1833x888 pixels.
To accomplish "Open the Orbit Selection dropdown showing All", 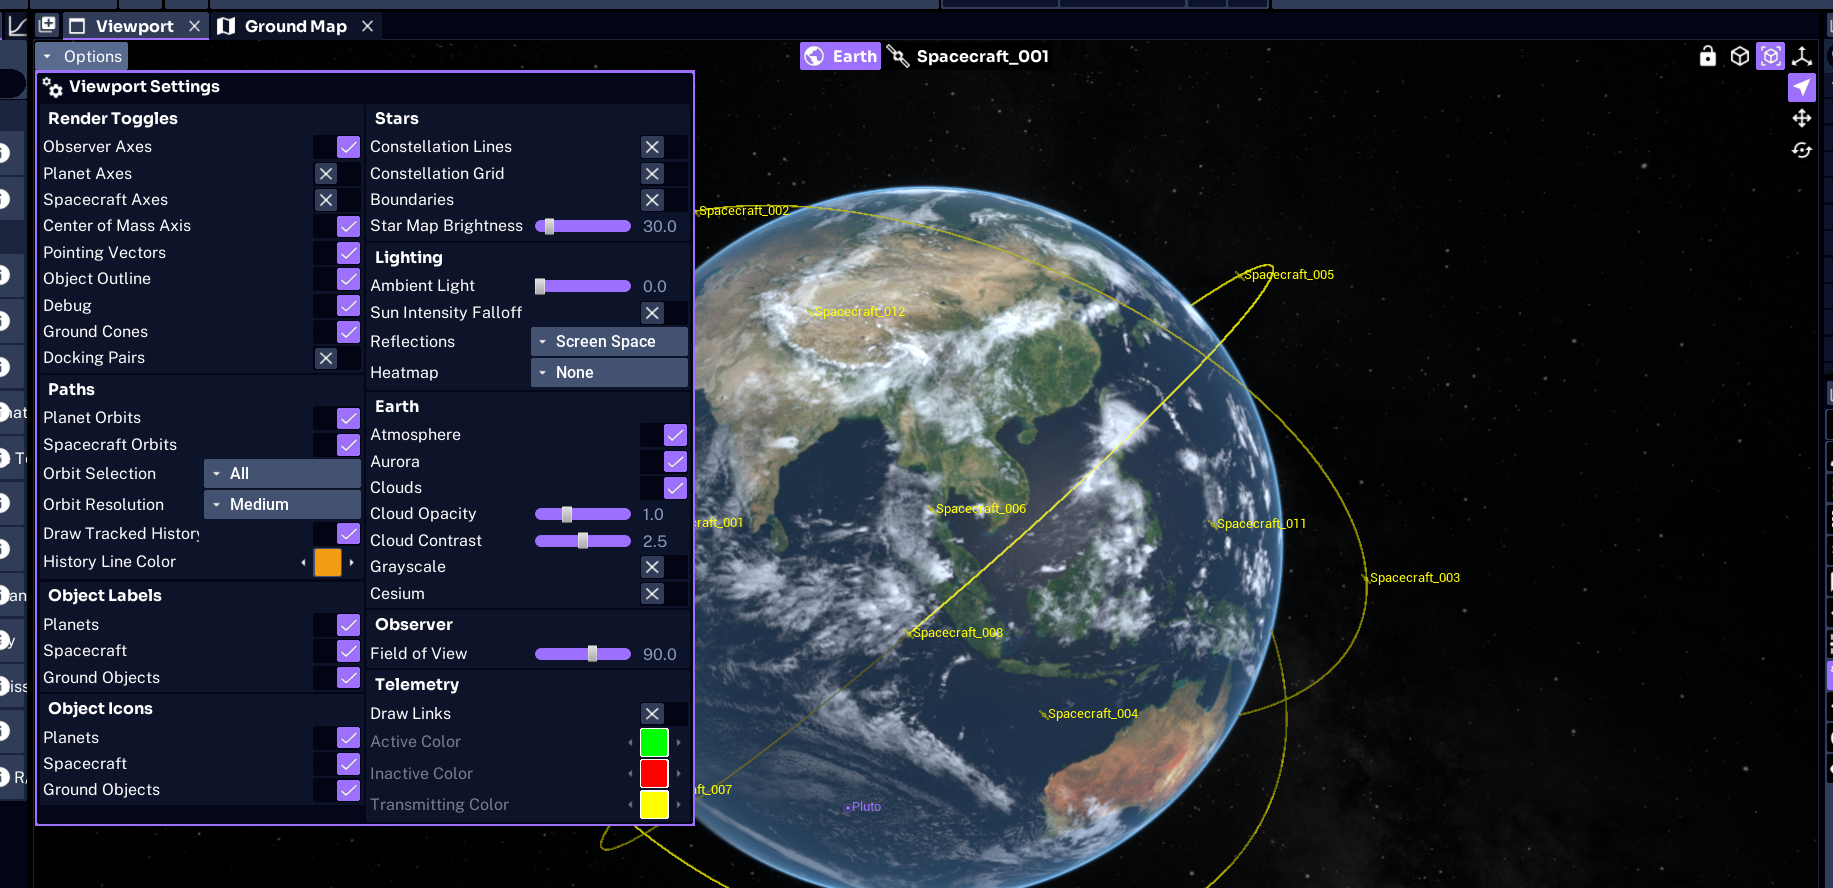I will click(x=283, y=474).
